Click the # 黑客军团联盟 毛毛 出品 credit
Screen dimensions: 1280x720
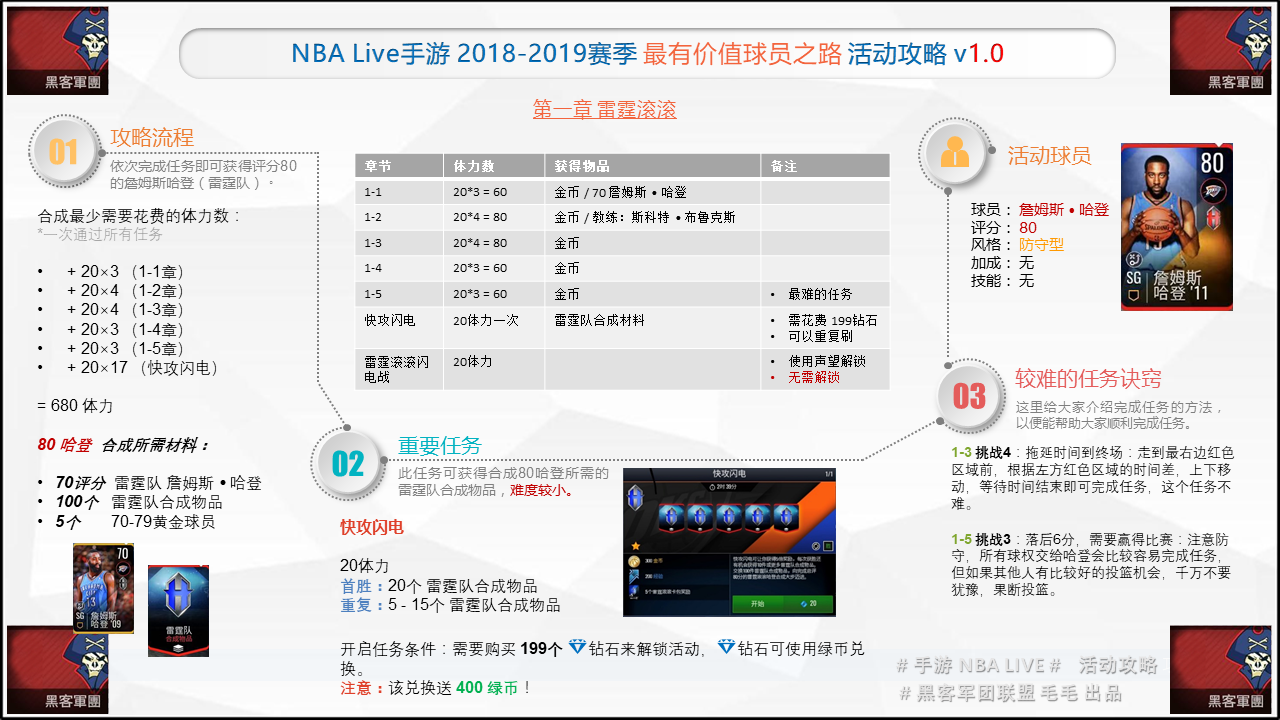(x=1010, y=692)
